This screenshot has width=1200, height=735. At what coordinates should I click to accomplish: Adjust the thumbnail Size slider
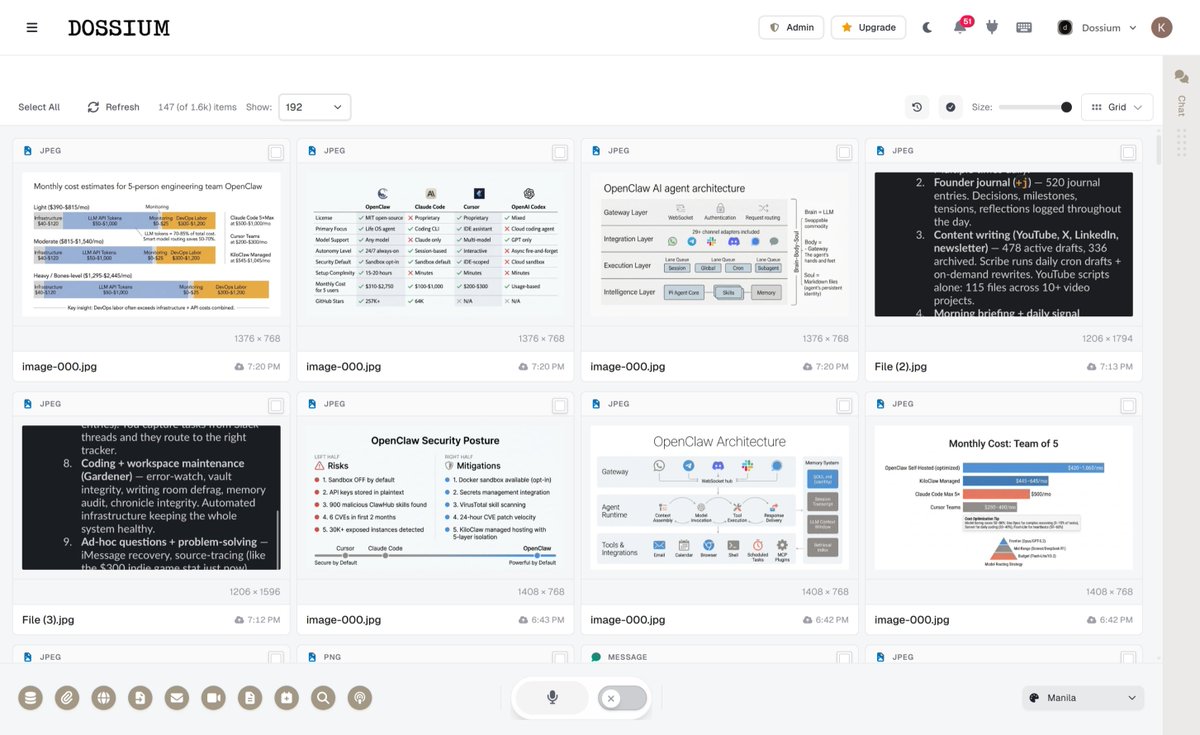point(1035,107)
